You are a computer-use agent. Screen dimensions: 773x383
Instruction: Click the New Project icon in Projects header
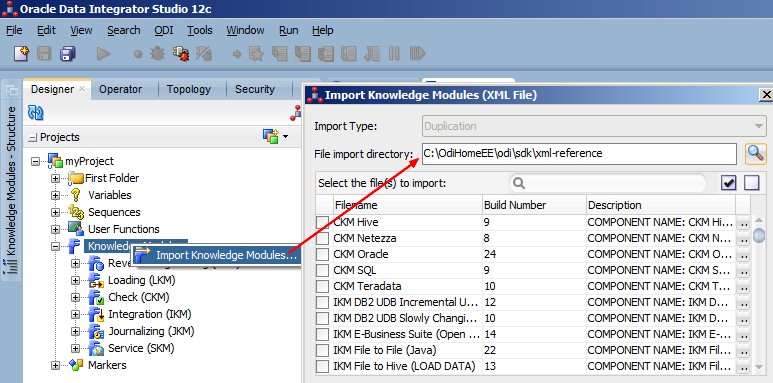click(x=271, y=137)
